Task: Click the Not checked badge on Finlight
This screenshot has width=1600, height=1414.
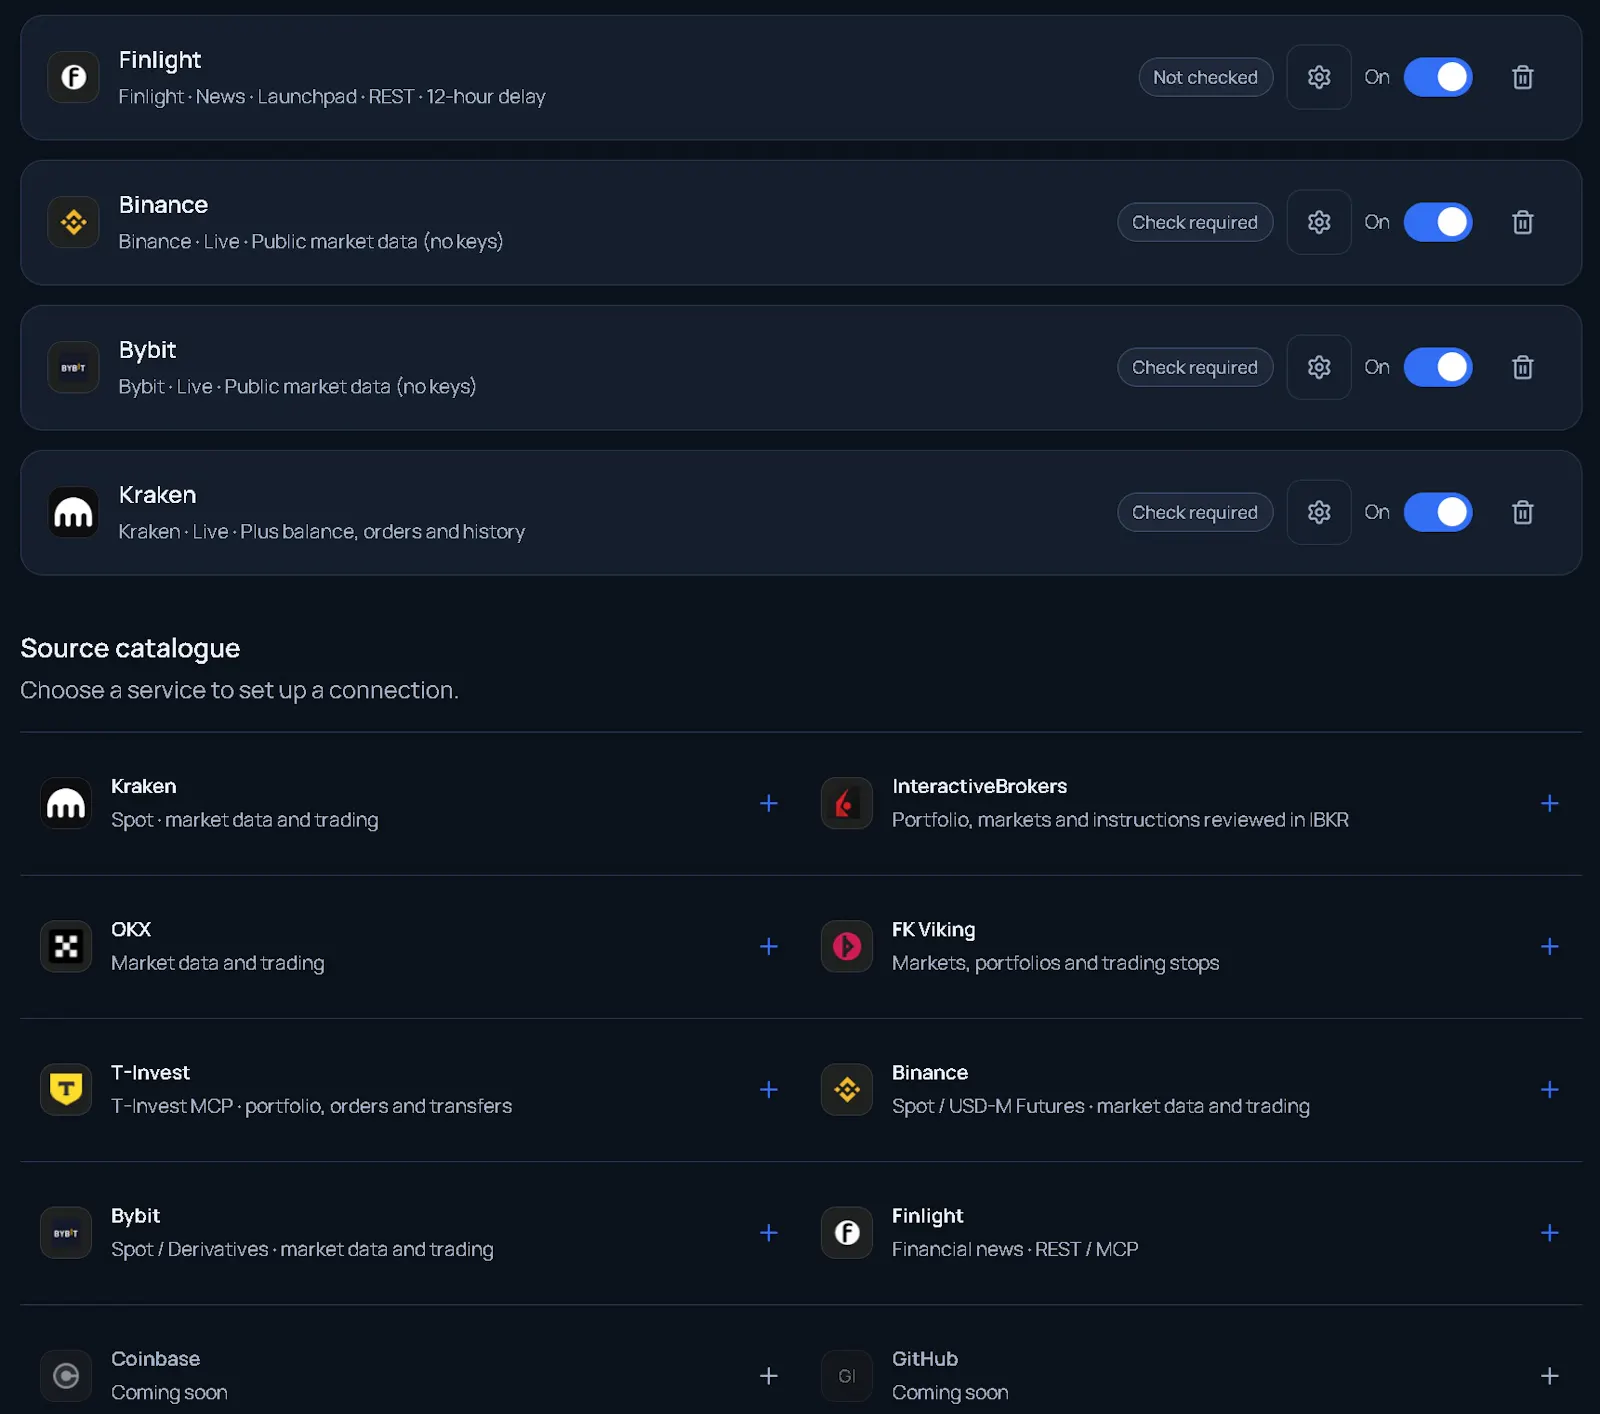Action: pyautogui.click(x=1205, y=77)
